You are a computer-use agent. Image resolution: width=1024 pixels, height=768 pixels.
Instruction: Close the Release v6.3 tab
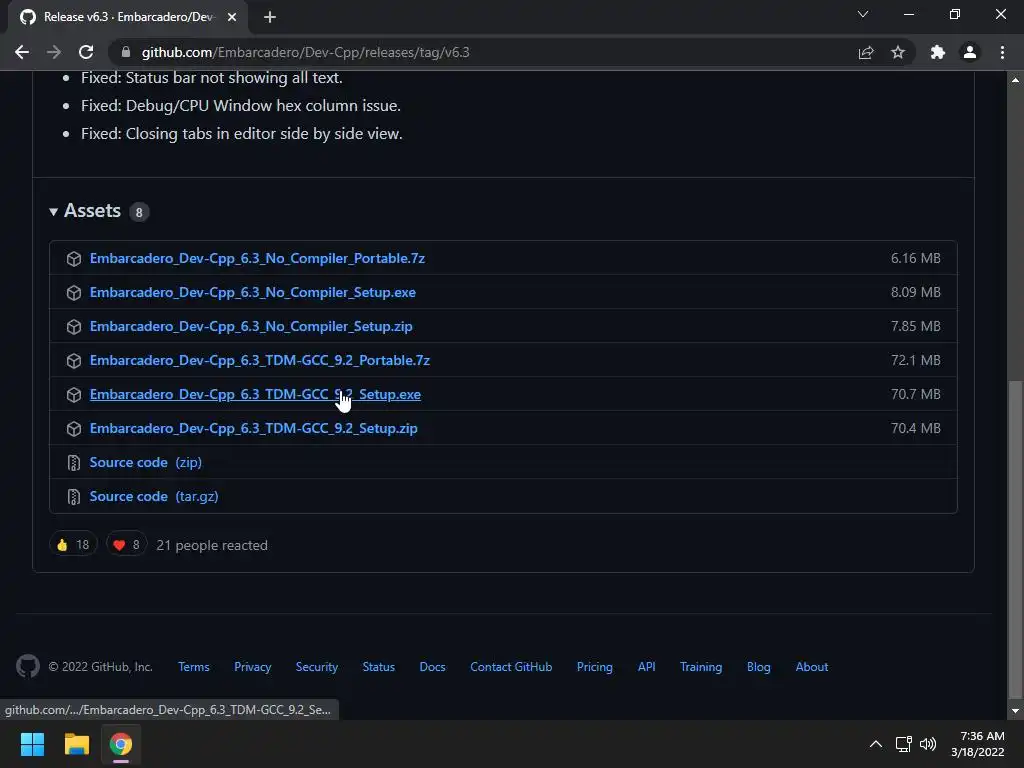tap(232, 17)
